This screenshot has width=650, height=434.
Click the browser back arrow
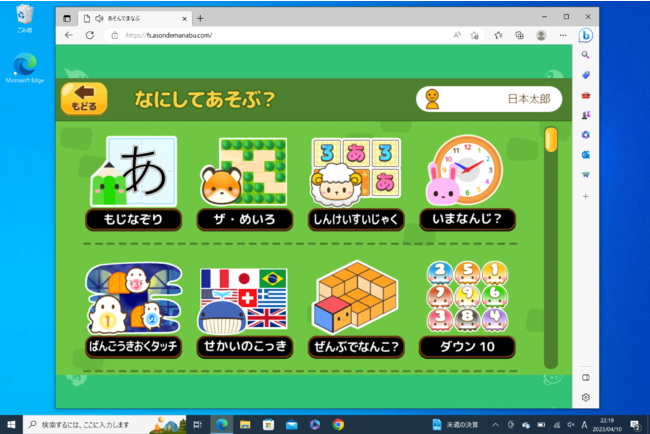[69, 35]
